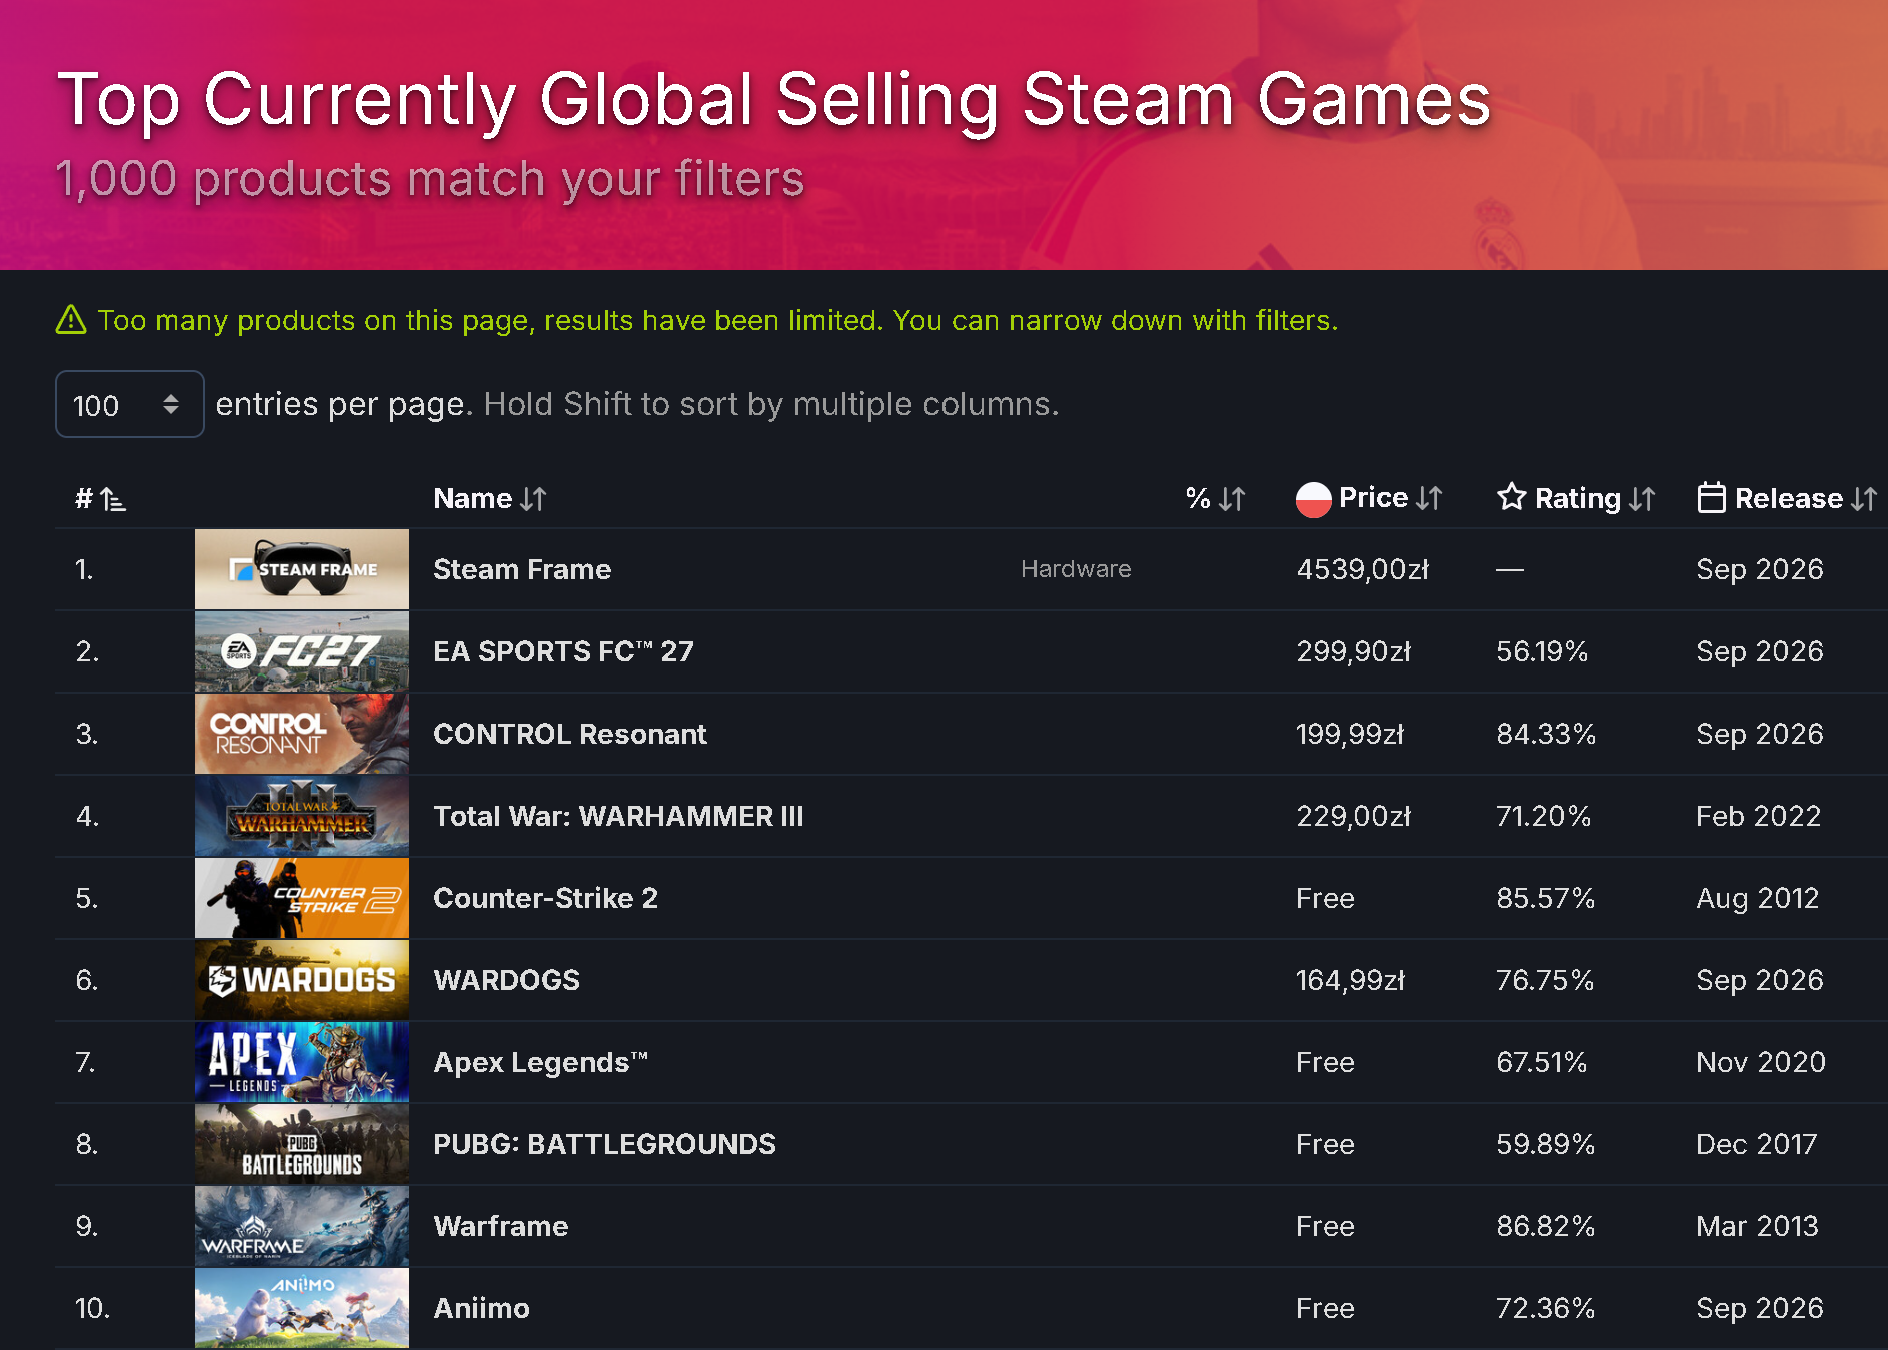
Task: Click the 56.19% rating cell
Action: click(1542, 651)
